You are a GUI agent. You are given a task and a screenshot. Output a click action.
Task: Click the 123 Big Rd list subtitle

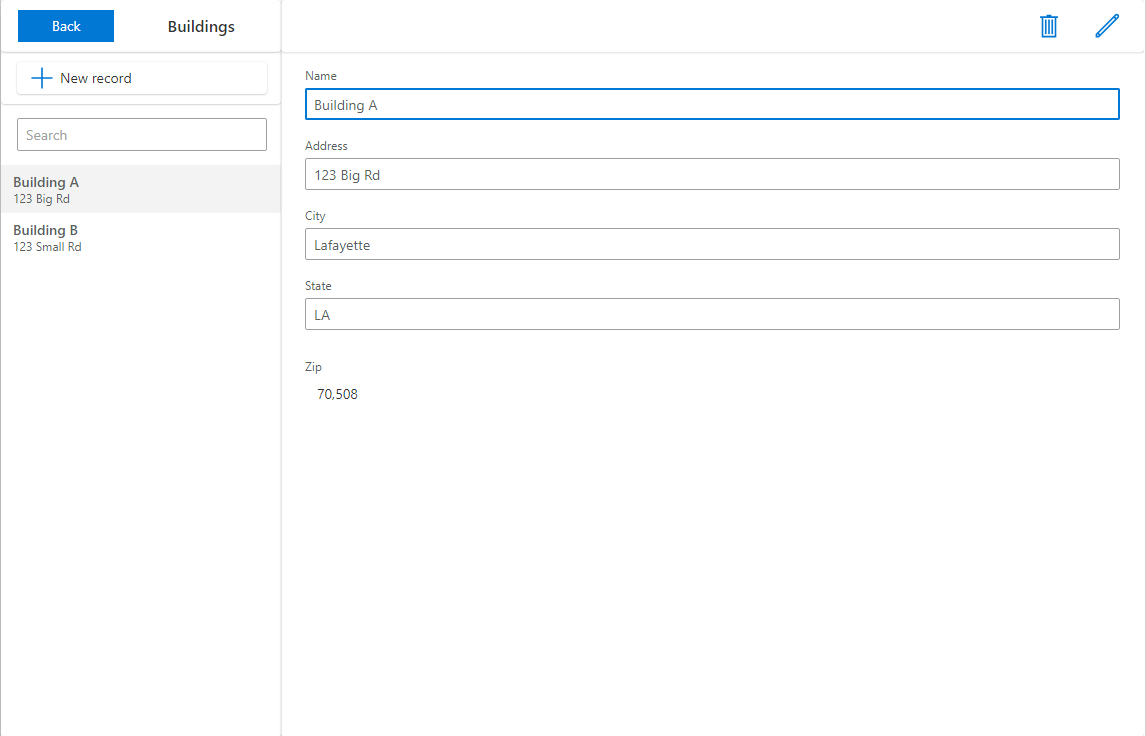point(42,199)
